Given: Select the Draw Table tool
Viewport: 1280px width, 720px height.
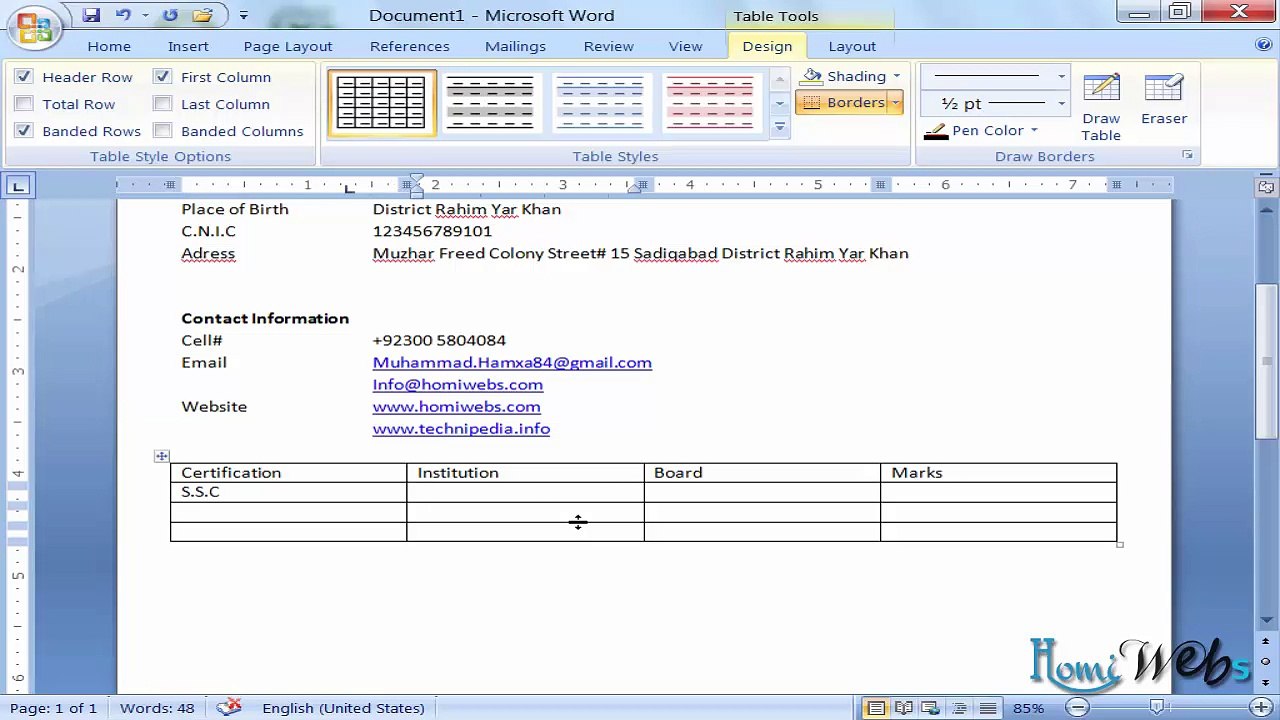Looking at the screenshot, I should (1101, 107).
